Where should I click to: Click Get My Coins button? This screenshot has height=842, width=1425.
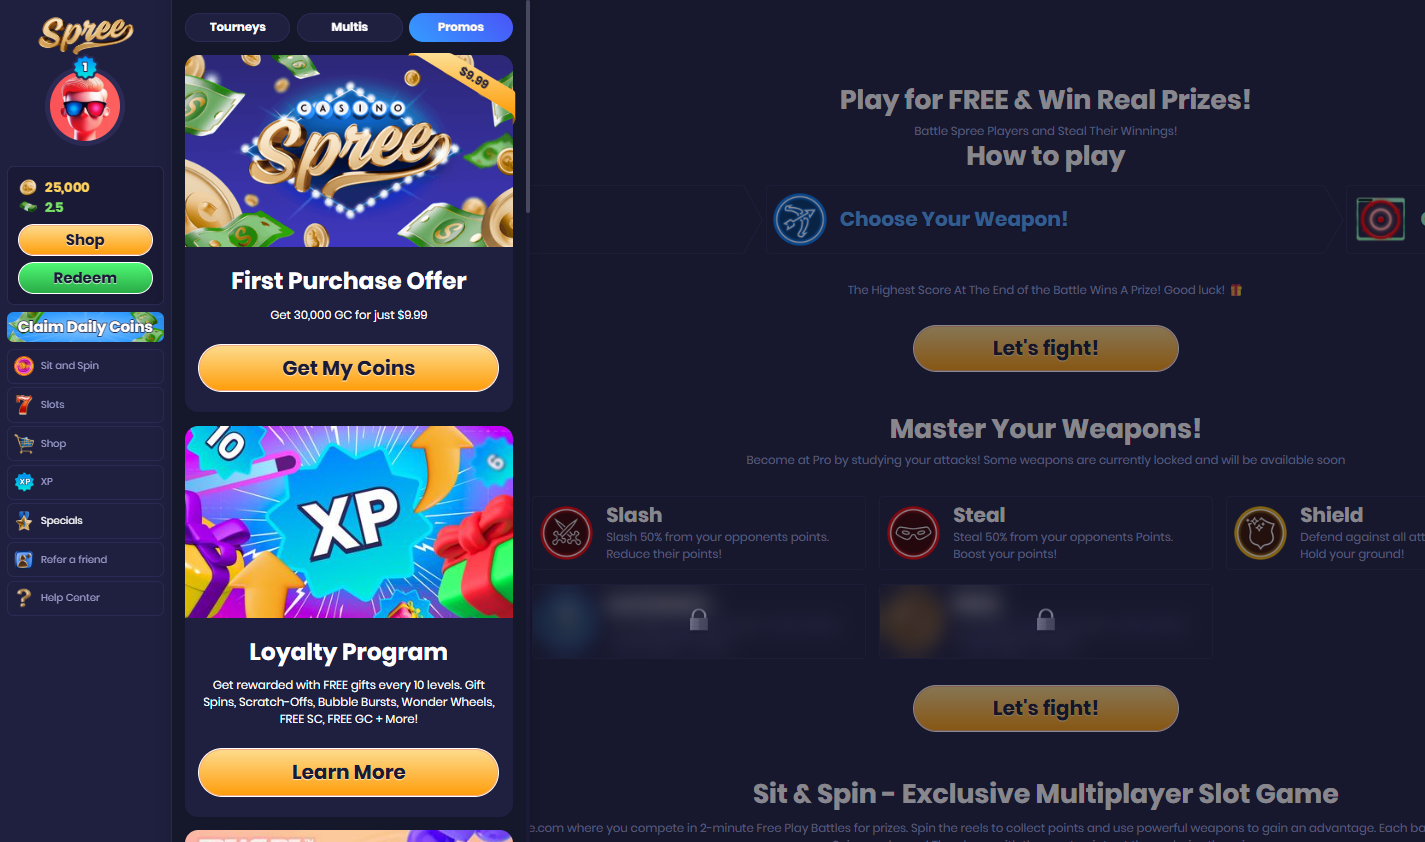tap(348, 368)
